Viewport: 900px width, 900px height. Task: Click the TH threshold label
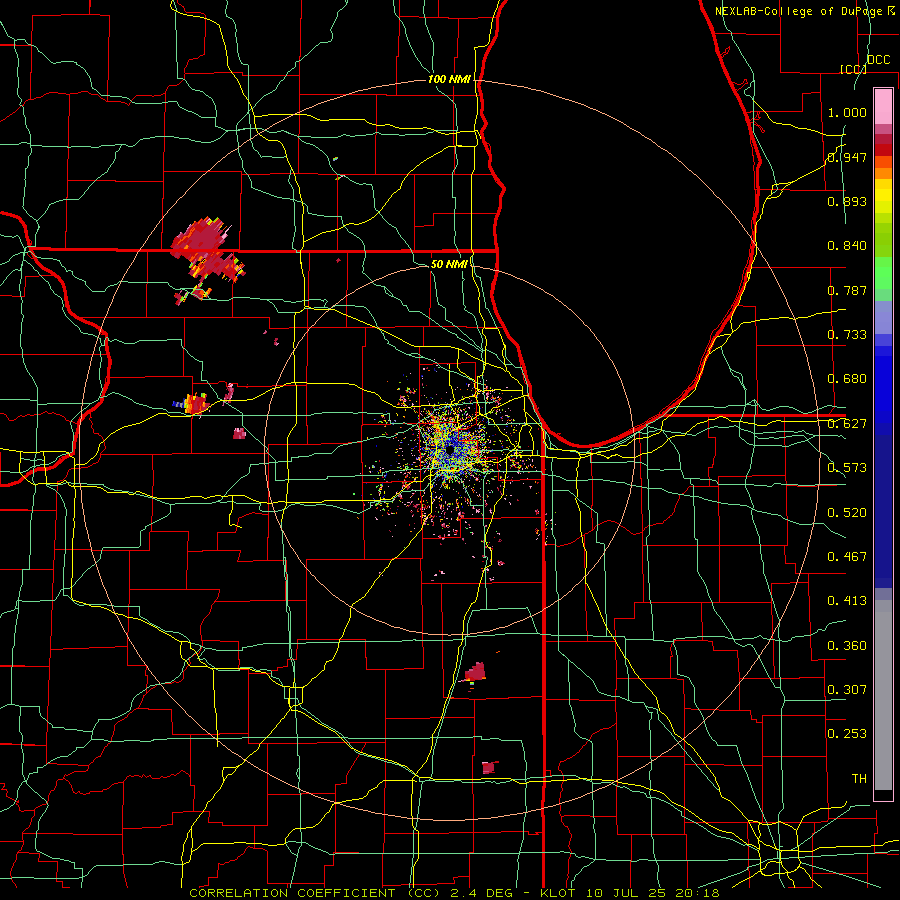pyautogui.click(x=859, y=779)
